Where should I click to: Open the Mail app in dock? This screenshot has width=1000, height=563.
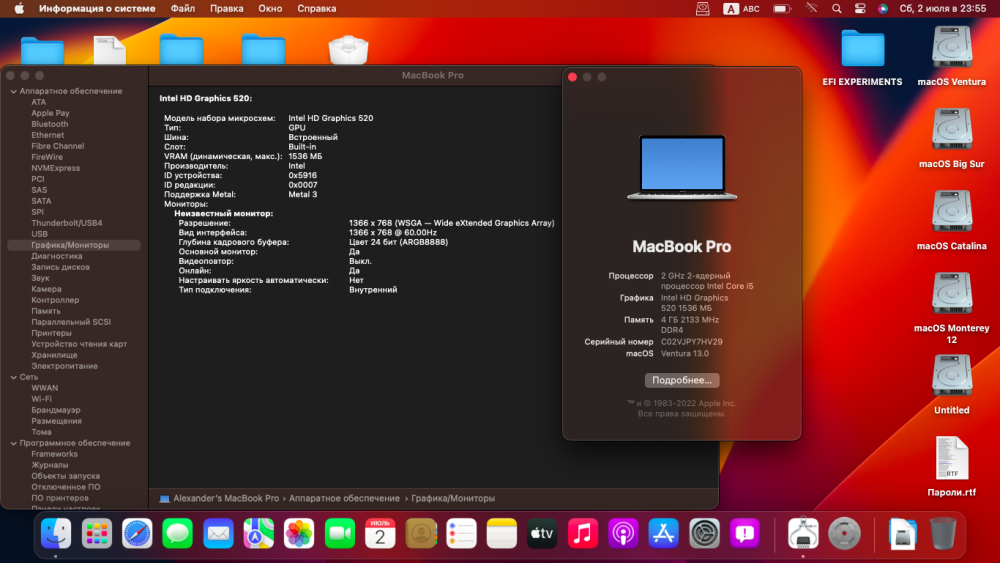pos(218,533)
